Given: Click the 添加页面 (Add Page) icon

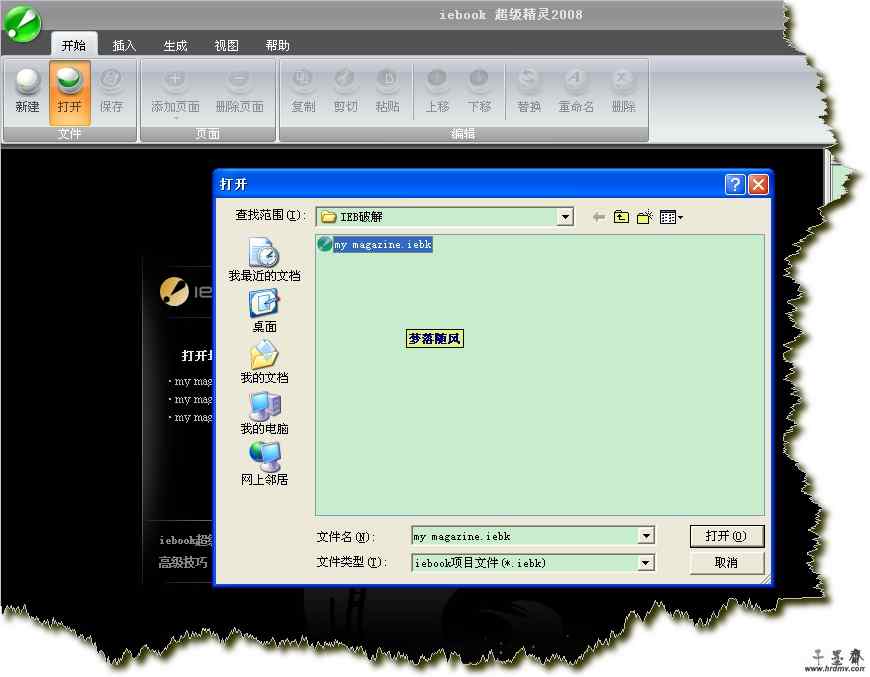Looking at the screenshot, I should (175, 90).
